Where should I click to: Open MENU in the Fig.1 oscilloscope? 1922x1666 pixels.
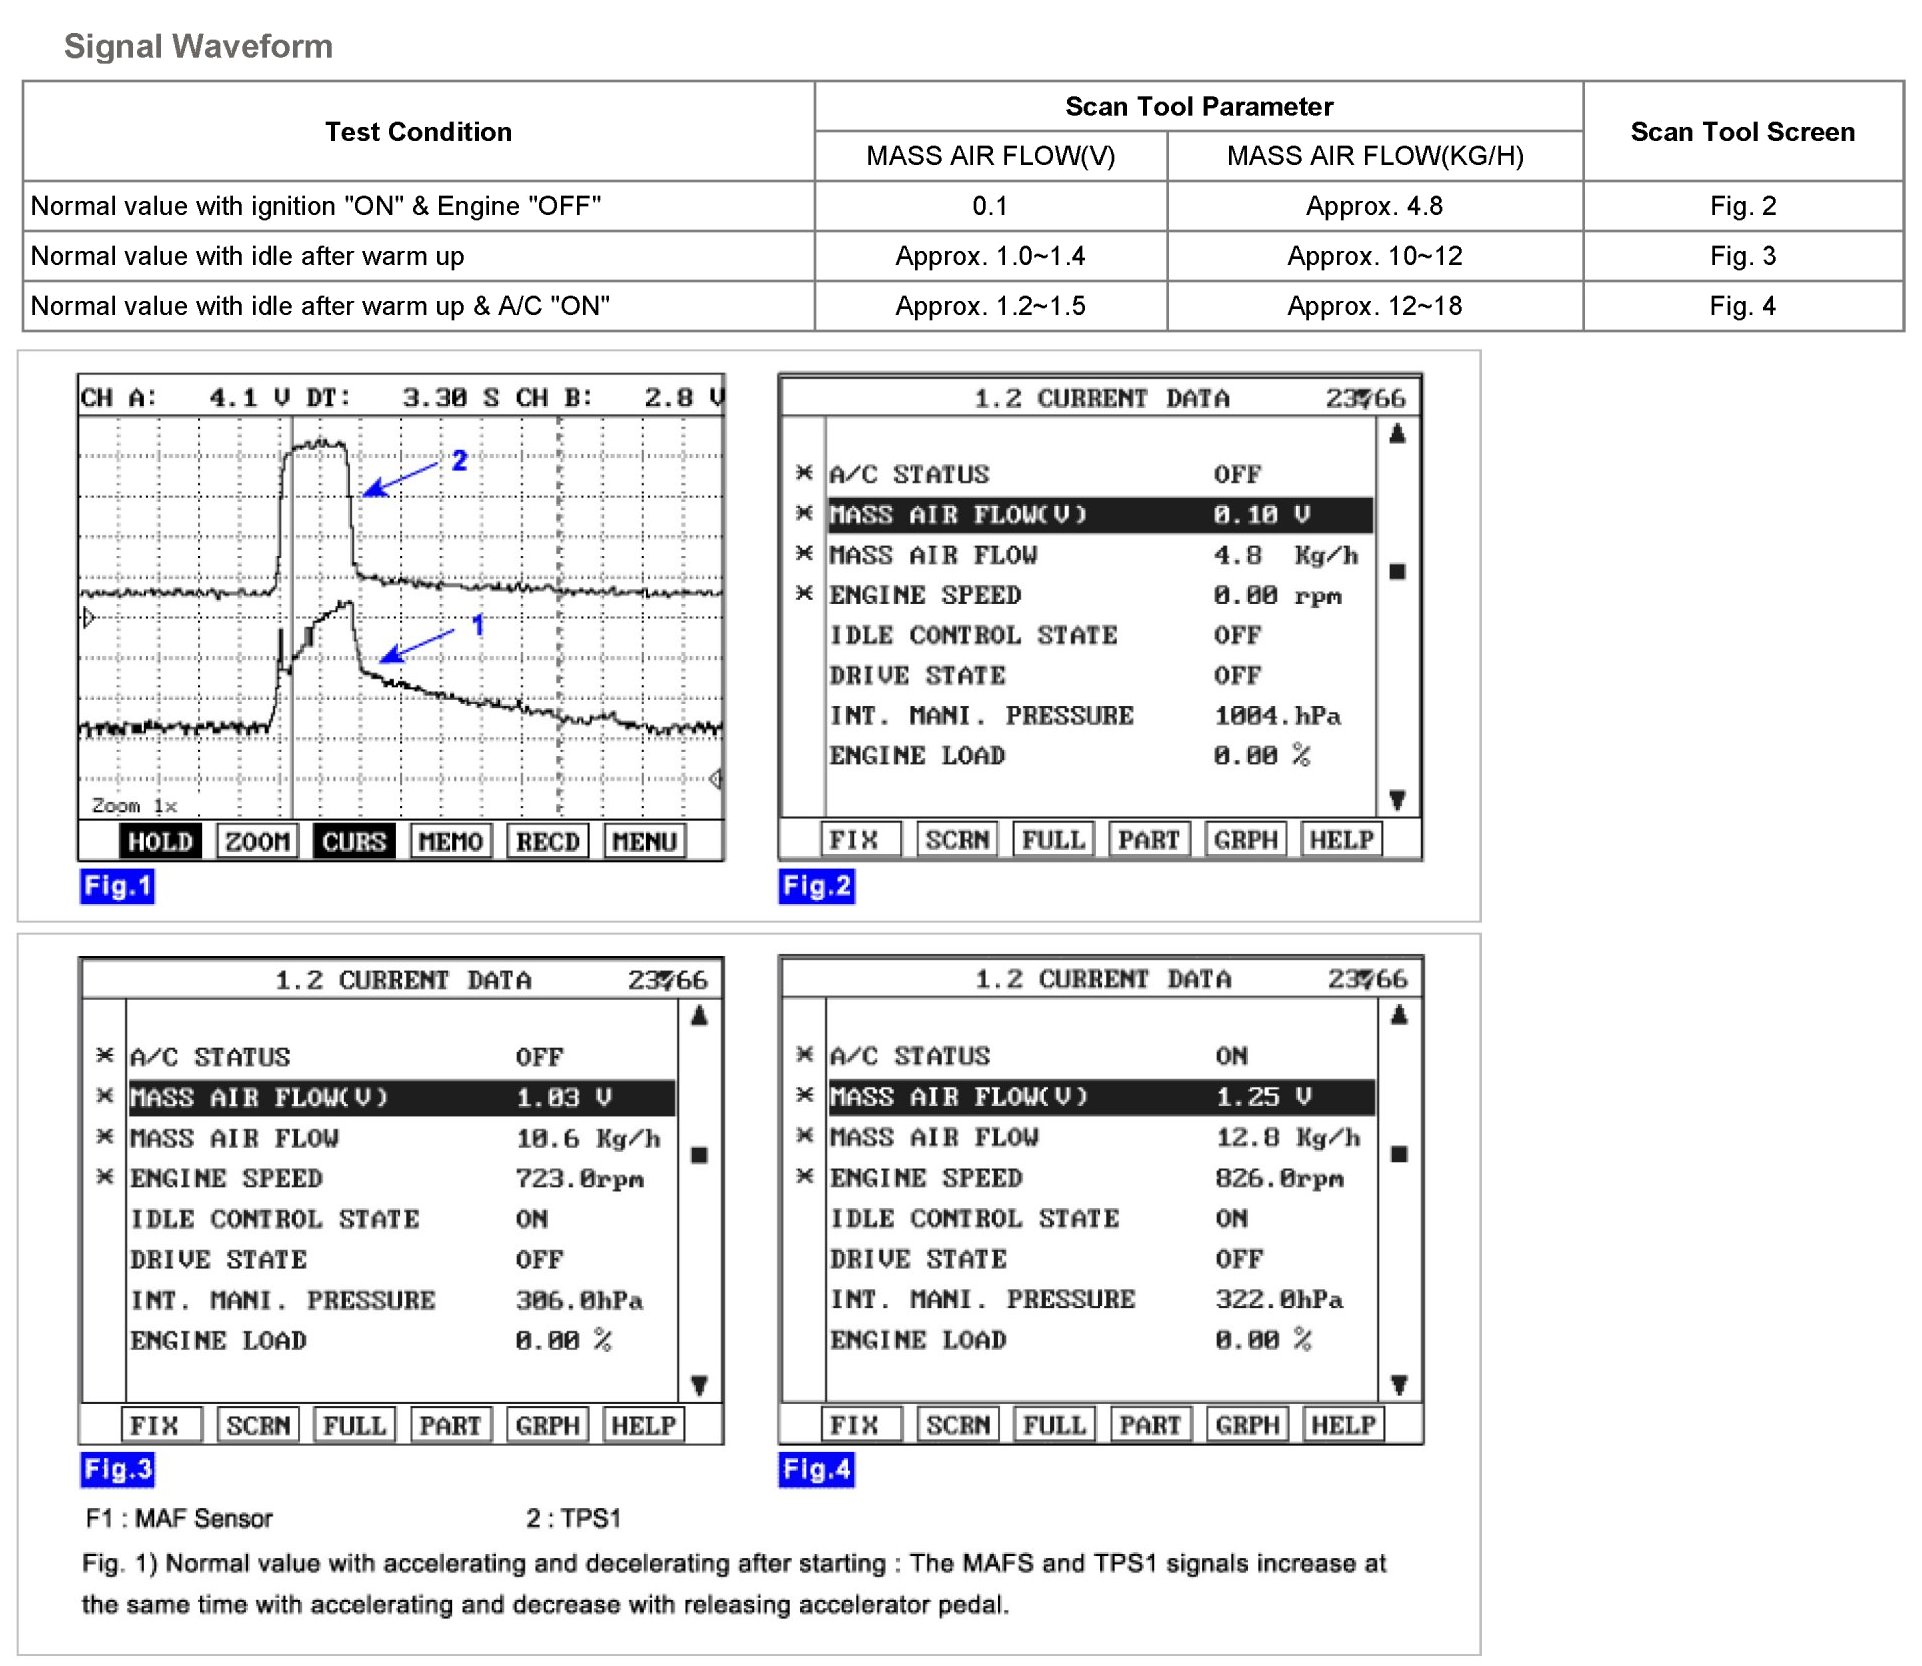(x=644, y=841)
